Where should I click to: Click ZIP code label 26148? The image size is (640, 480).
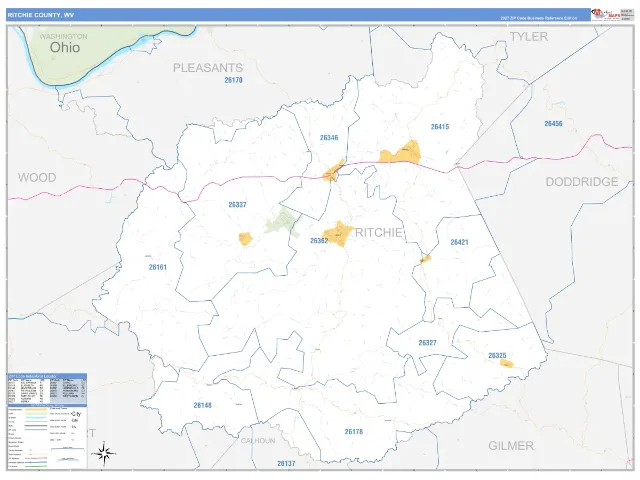[202, 405]
